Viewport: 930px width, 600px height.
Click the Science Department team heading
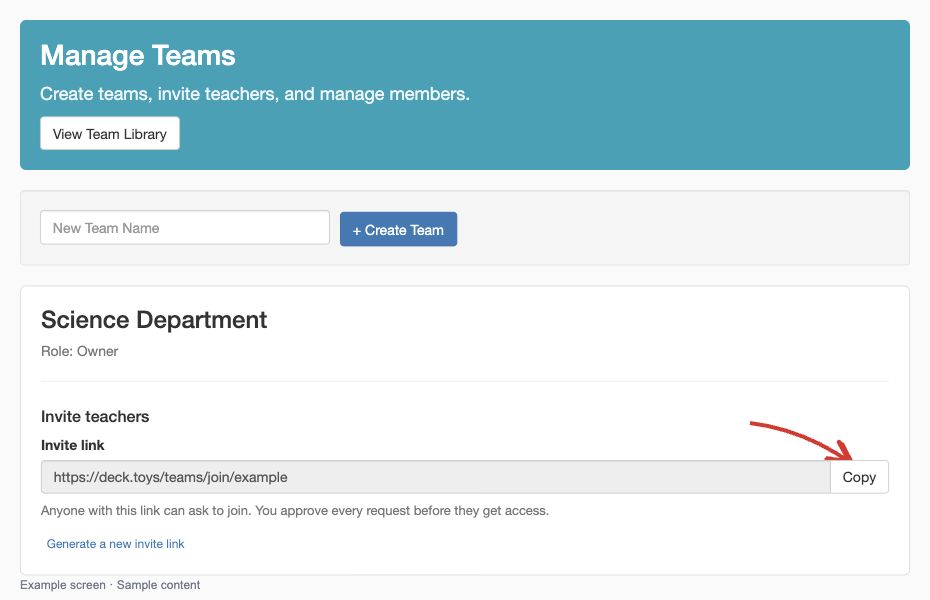[x=154, y=320]
